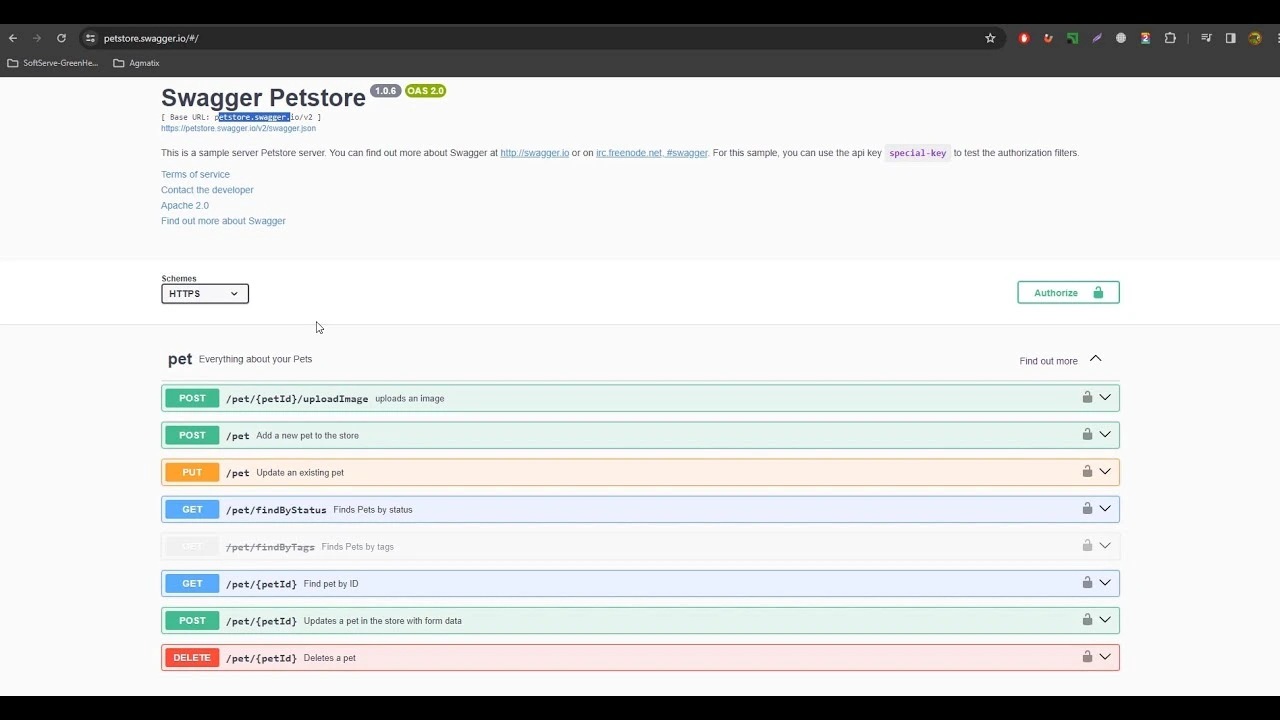Expand the GET findByStatus chevron
Screen dimensions: 1280x720
(x=1105, y=508)
